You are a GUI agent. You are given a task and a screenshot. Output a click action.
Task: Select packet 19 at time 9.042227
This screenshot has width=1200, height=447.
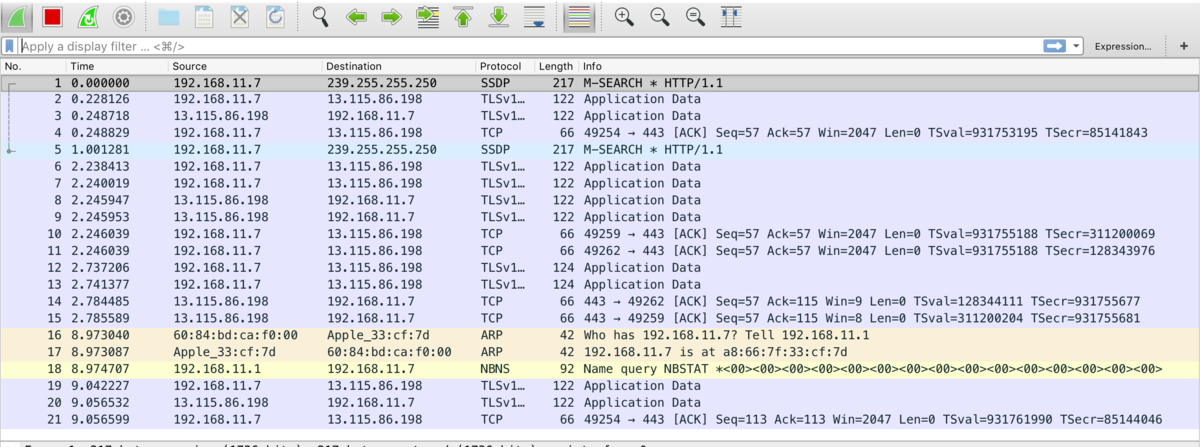[x=600, y=385]
